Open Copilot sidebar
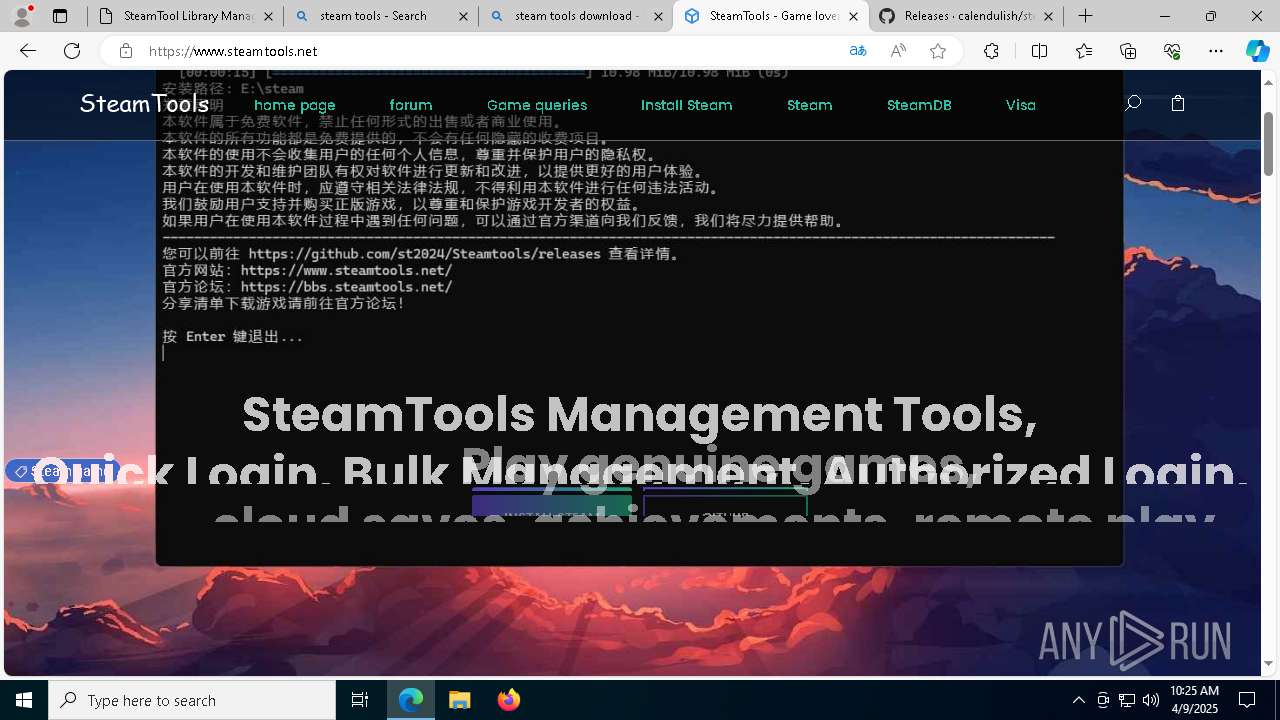The width and height of the screenshot is (1280, 720). pos(1257,51)
